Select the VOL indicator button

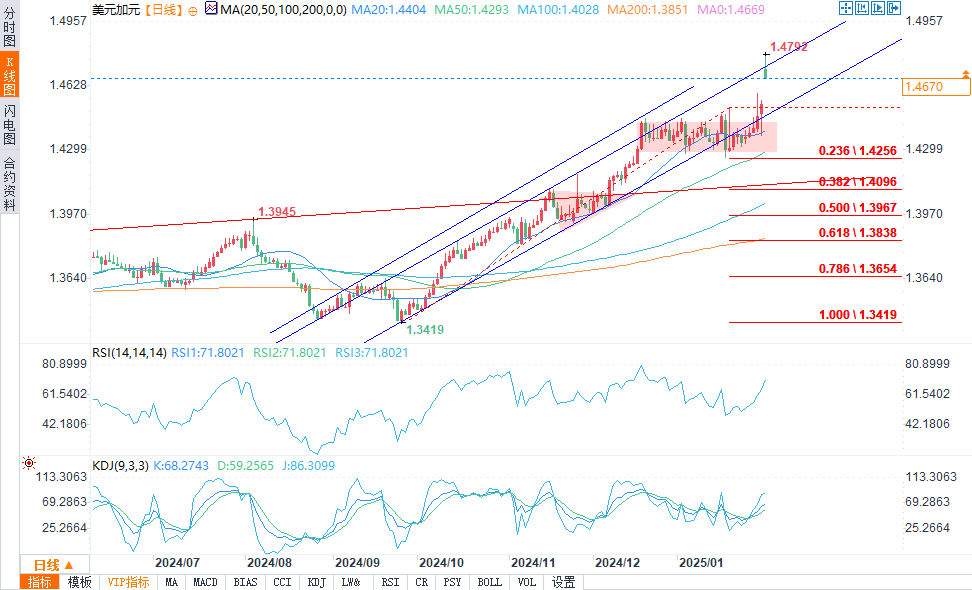pyautogui.click(x=527, y=582)
